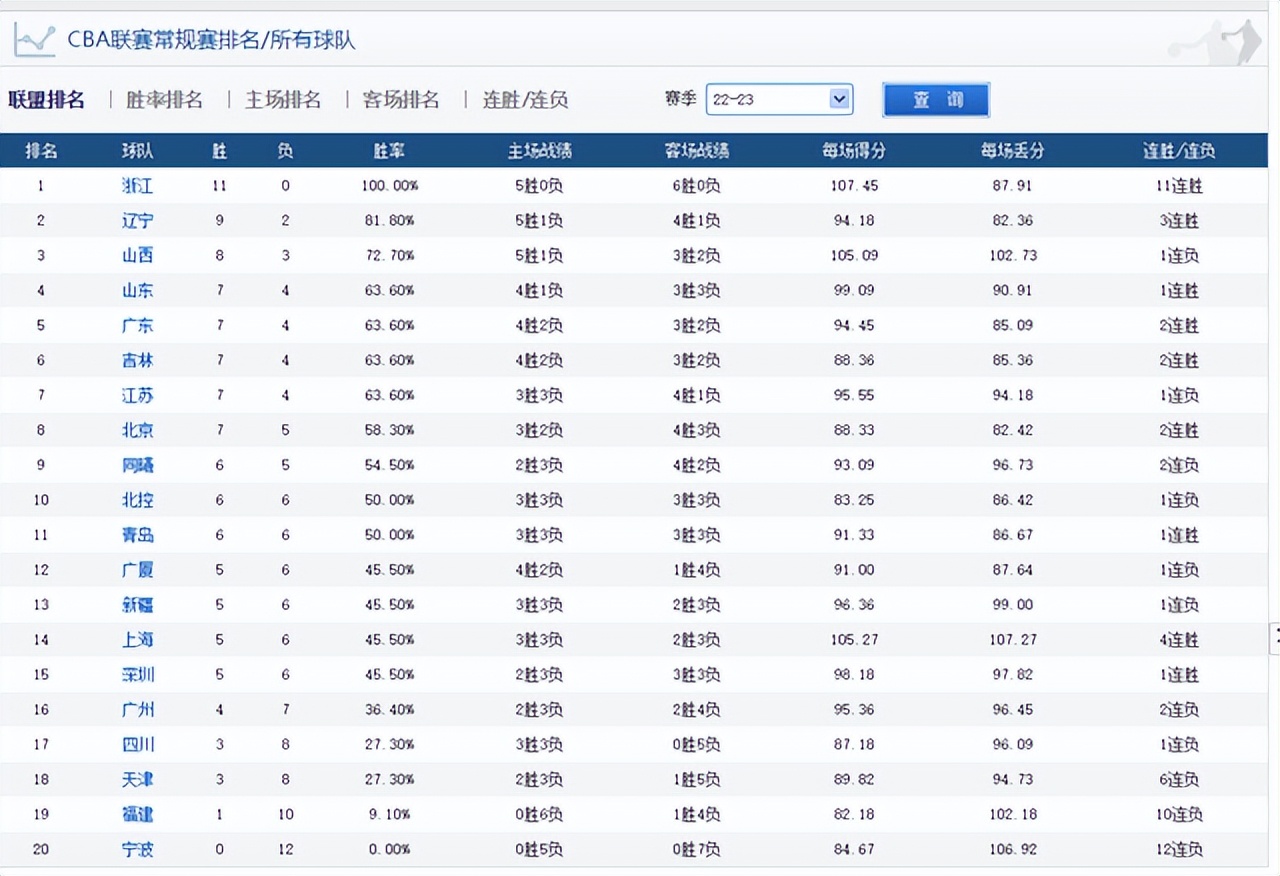The height and width of the screenshot is (876, 1280).
Task: Click the vertical scrollbar on the right edge
Action: point(1273,635)
